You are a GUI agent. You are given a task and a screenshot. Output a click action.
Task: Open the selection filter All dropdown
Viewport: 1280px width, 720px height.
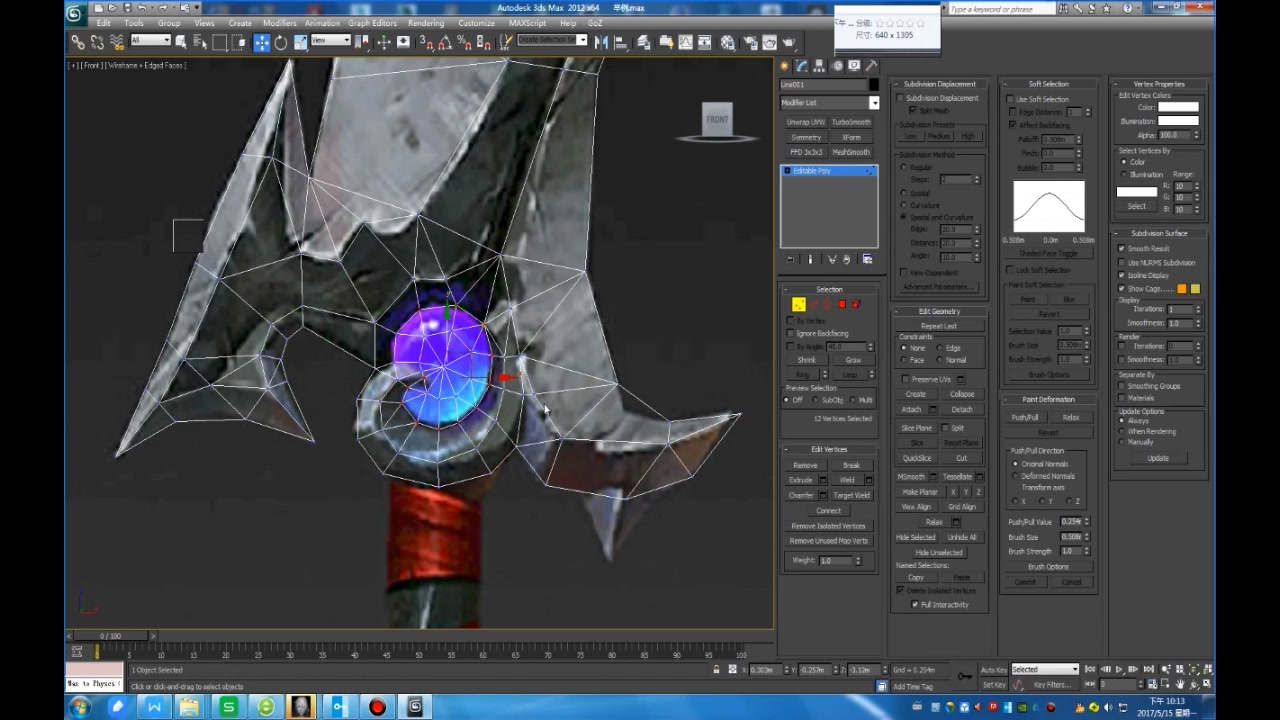point(151,41)
